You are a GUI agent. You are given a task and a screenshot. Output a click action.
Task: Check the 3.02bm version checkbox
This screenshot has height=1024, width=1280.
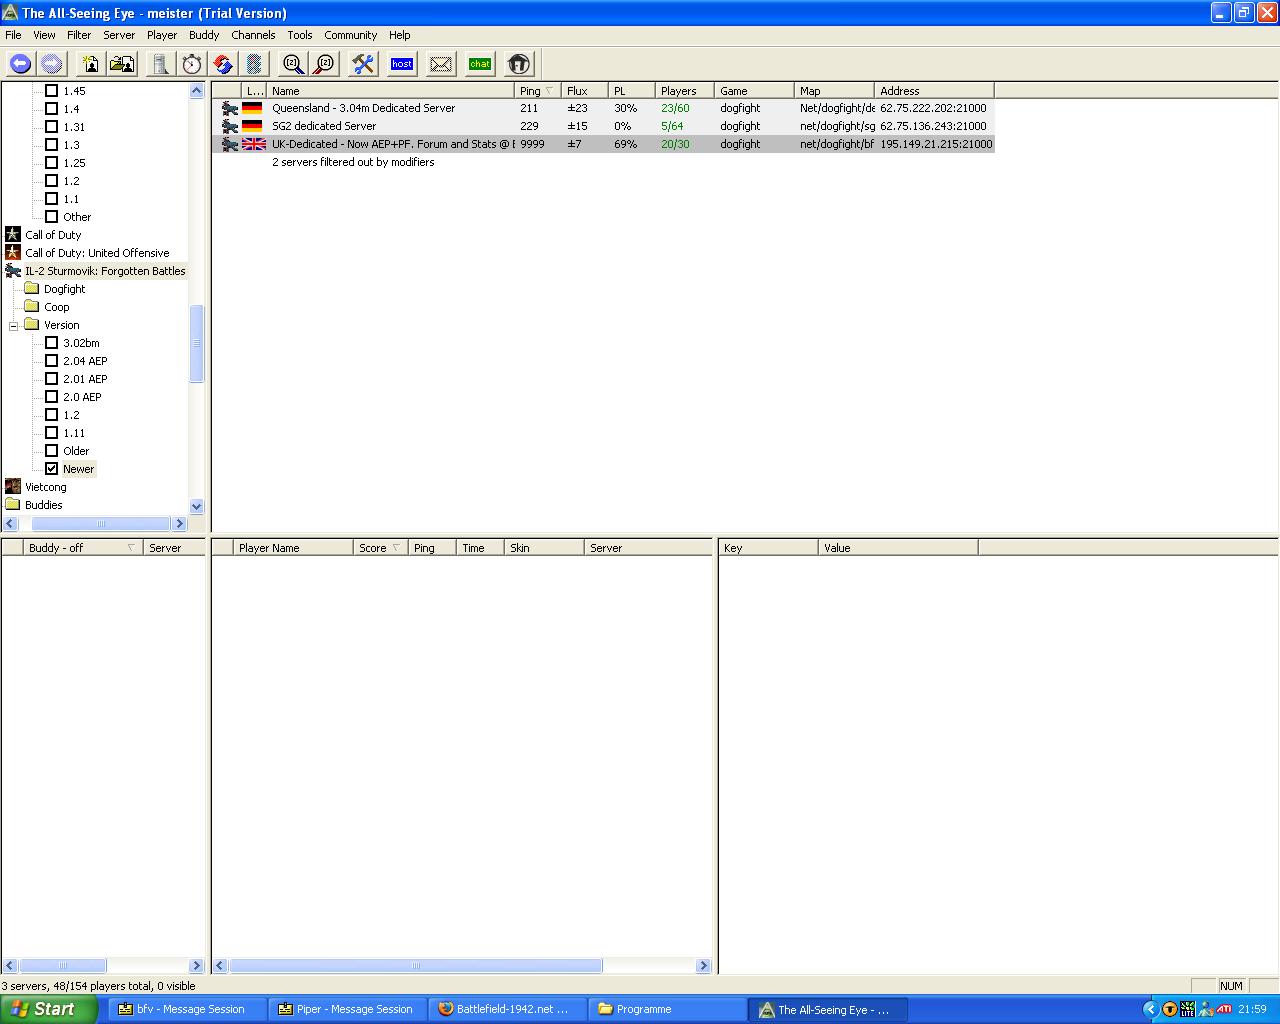(x=52, y=343)
